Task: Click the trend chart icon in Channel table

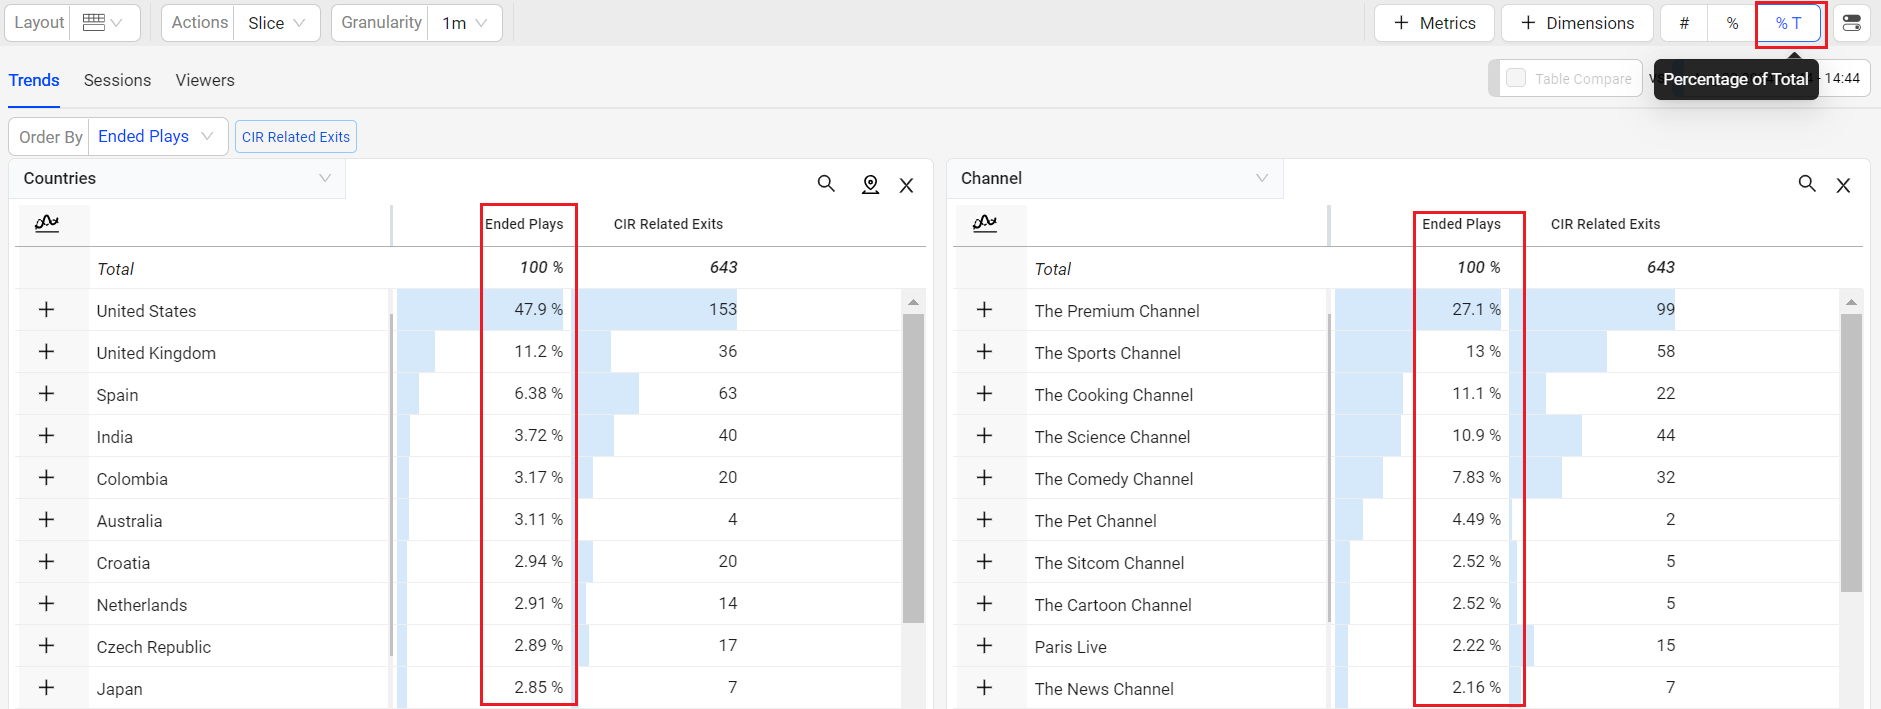Action: 984,223
